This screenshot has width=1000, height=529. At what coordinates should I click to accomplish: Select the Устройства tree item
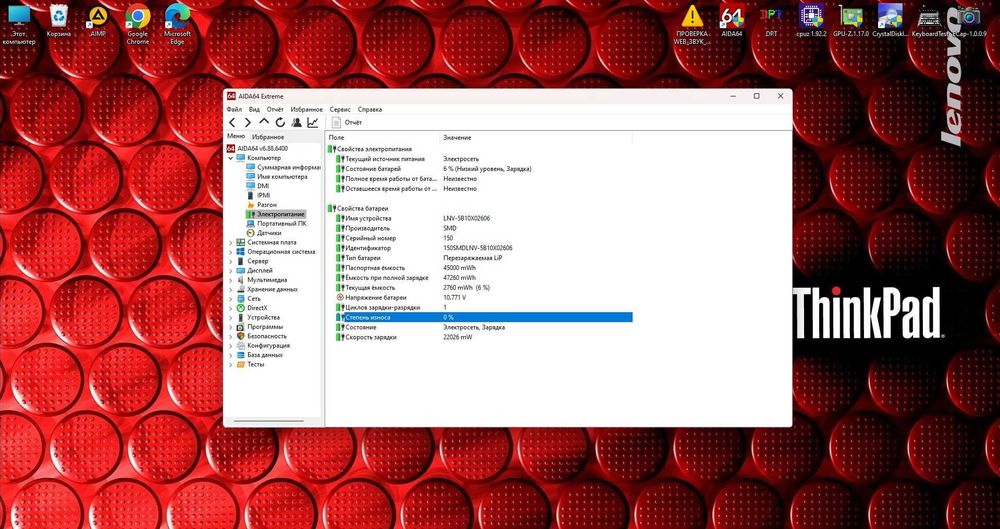pyautogui.click(x=258, y=317)
